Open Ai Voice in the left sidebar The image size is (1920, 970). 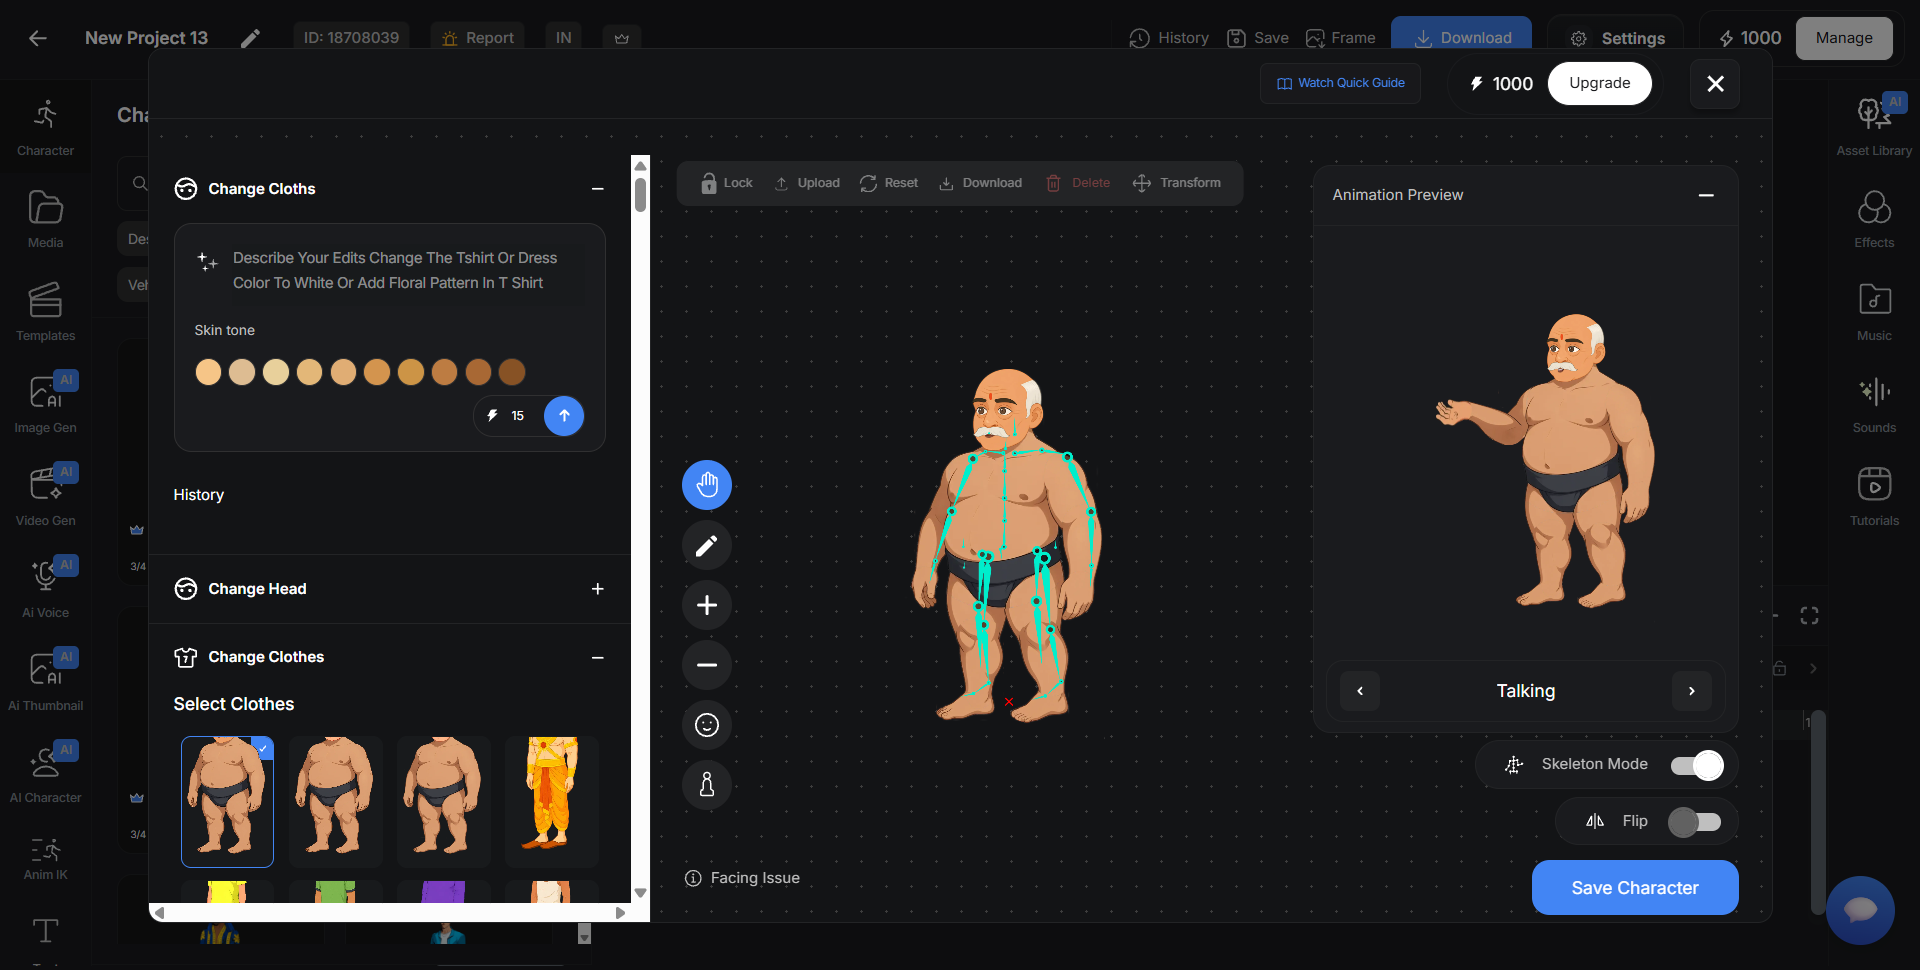coord(45,590)
